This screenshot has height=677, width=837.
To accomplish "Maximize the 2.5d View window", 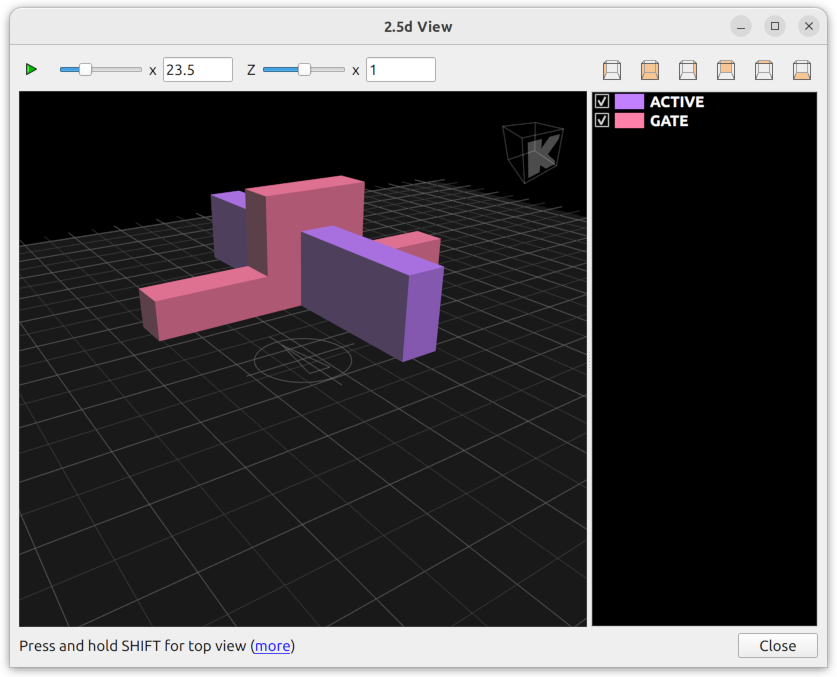I will point(774,26).
